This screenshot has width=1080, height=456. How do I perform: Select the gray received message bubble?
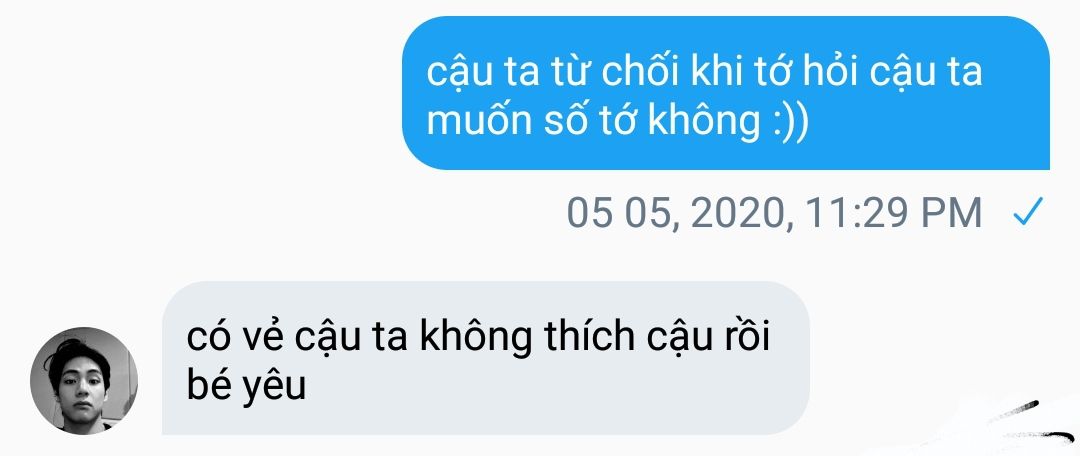486,357
